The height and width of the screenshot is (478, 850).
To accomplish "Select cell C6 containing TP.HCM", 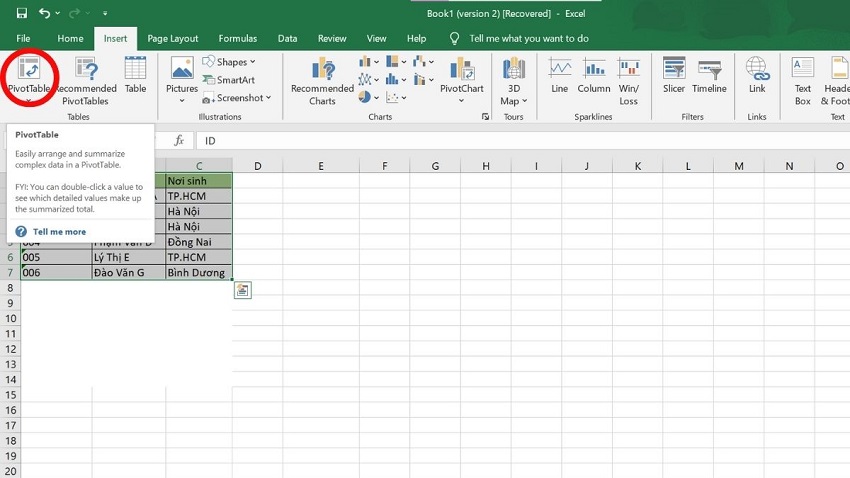I will 199,257.
